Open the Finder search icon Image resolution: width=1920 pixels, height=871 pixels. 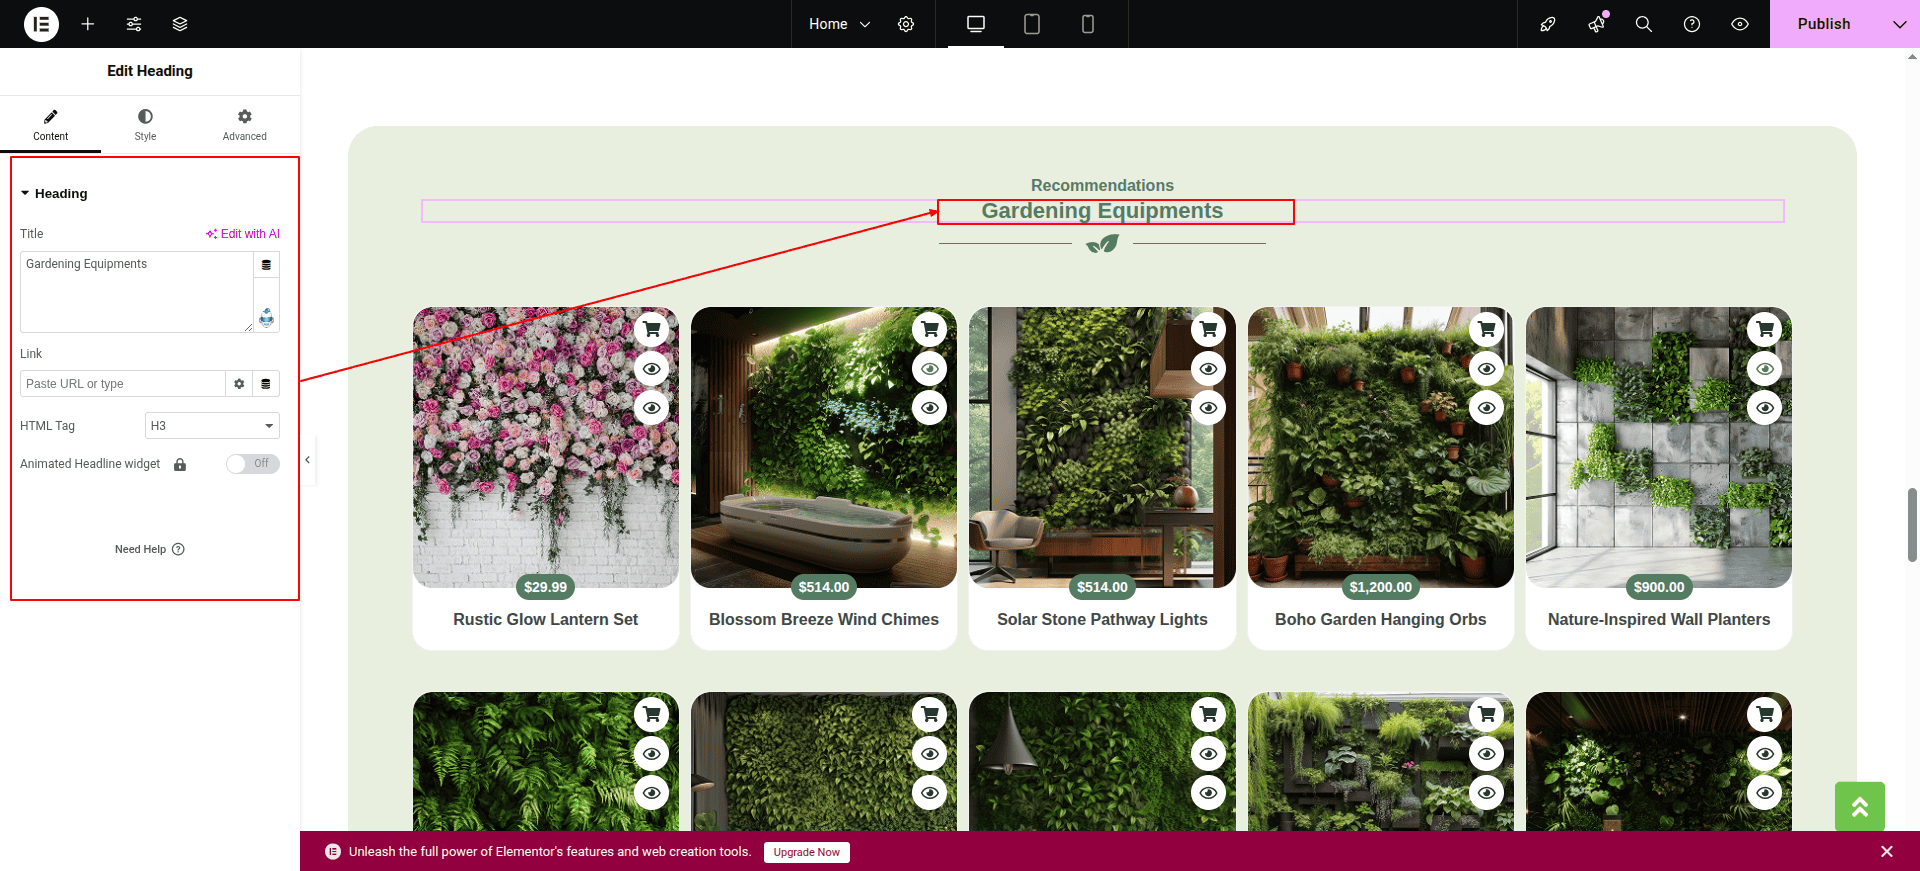[x=1644, y=24]
